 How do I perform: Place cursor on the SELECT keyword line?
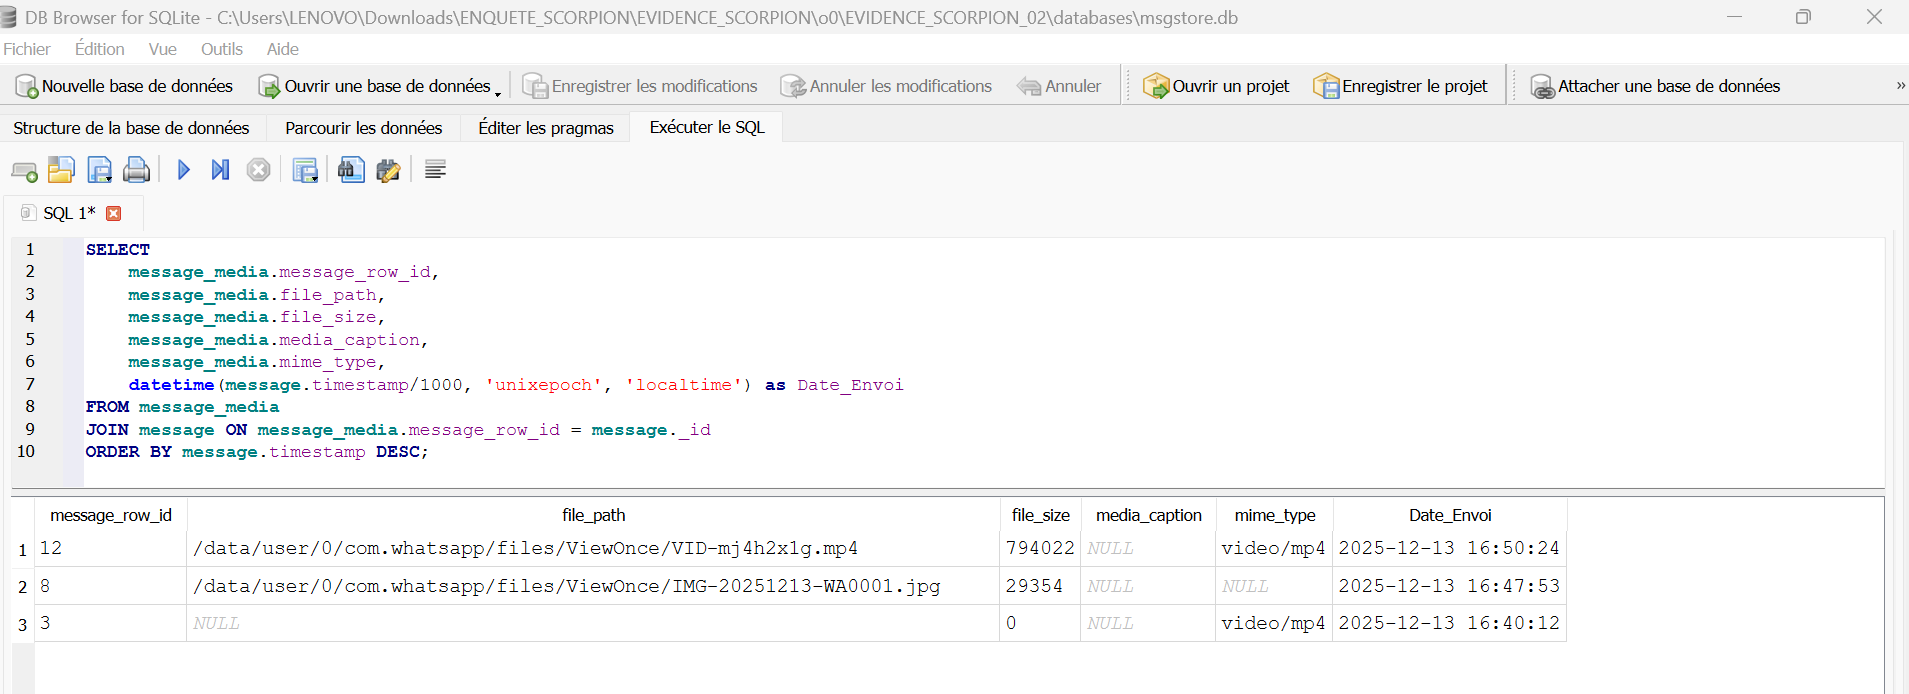(118, 250)
